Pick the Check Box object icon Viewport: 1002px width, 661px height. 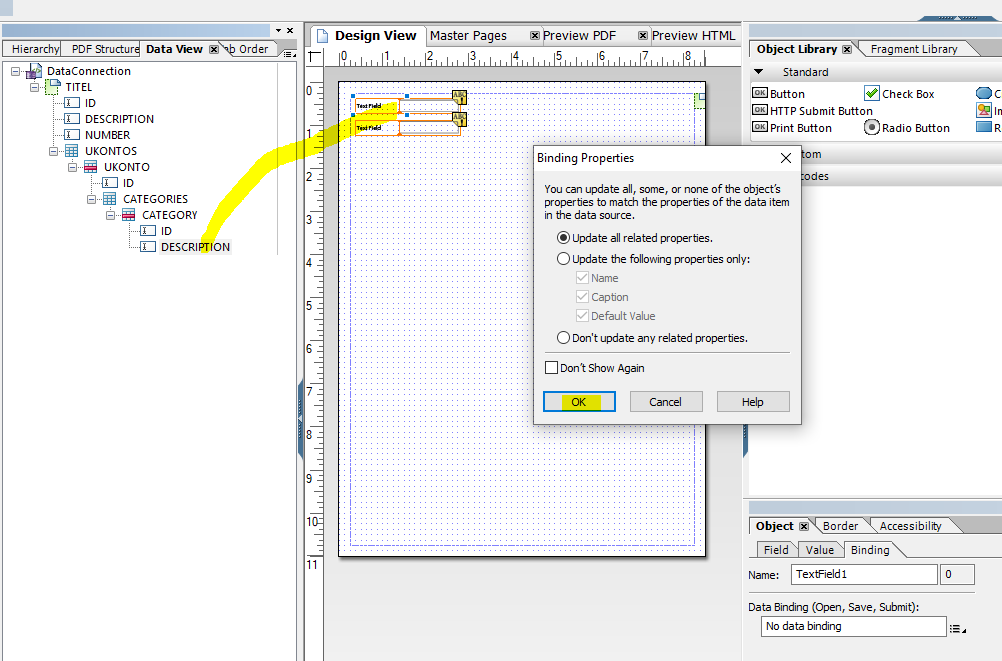point(871,94)
